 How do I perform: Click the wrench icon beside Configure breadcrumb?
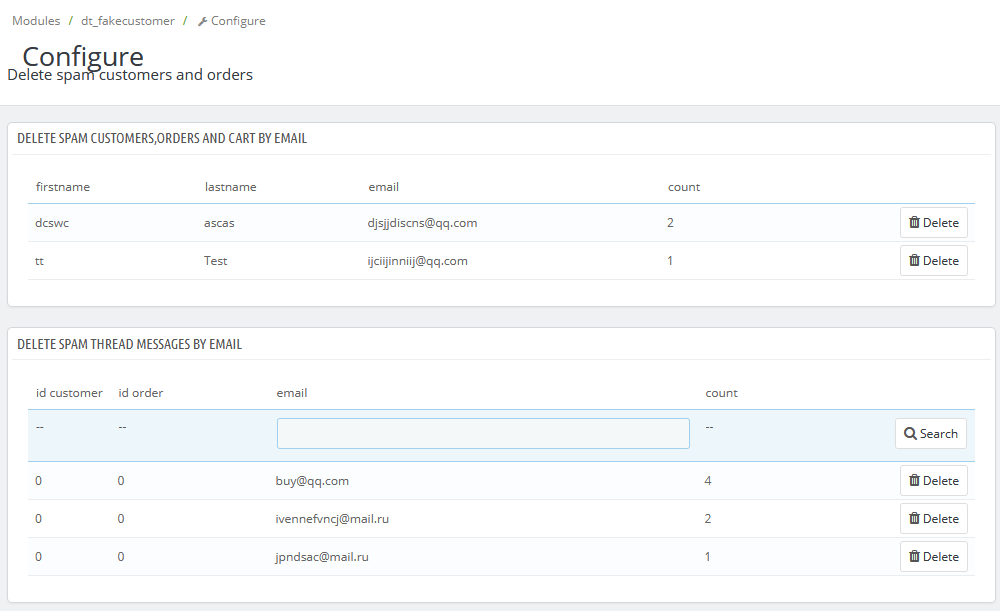click(203, 21)
